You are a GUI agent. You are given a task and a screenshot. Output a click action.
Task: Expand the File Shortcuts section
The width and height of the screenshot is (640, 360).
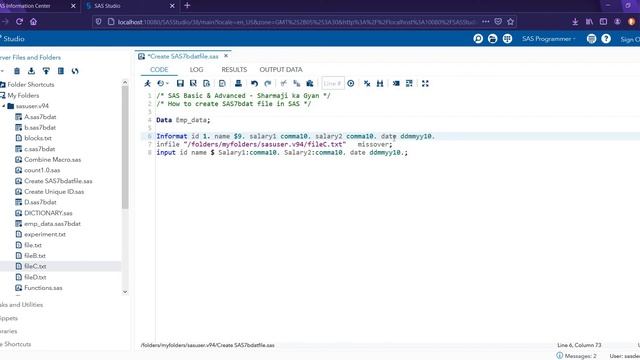16,344
